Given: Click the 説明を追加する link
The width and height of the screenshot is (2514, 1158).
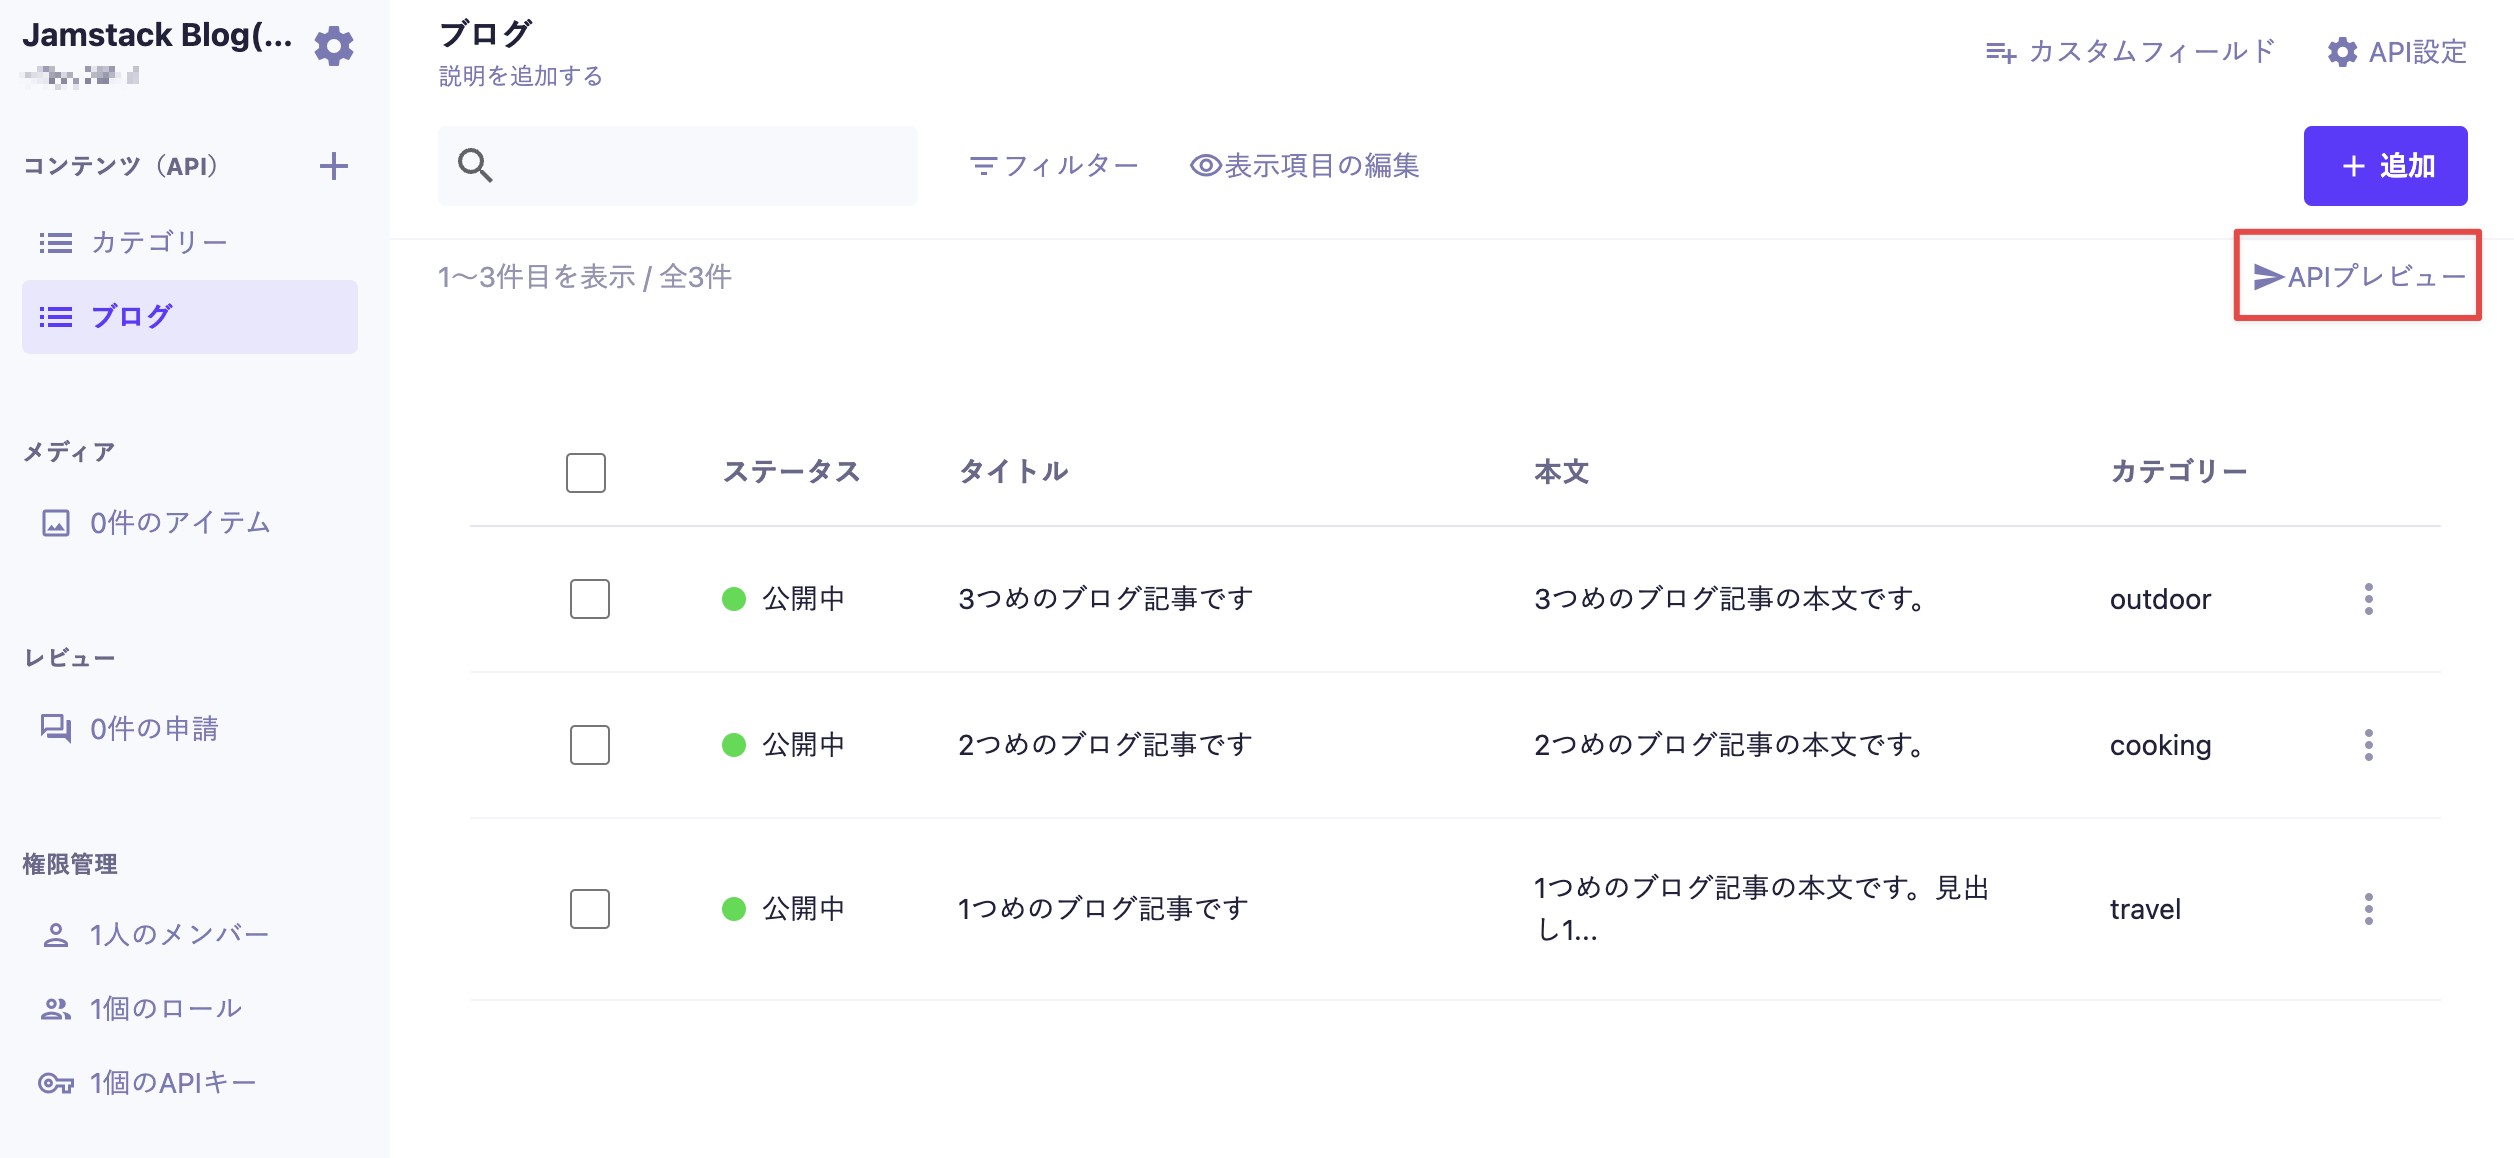Looking at the screenshot, I should (520, 77).
